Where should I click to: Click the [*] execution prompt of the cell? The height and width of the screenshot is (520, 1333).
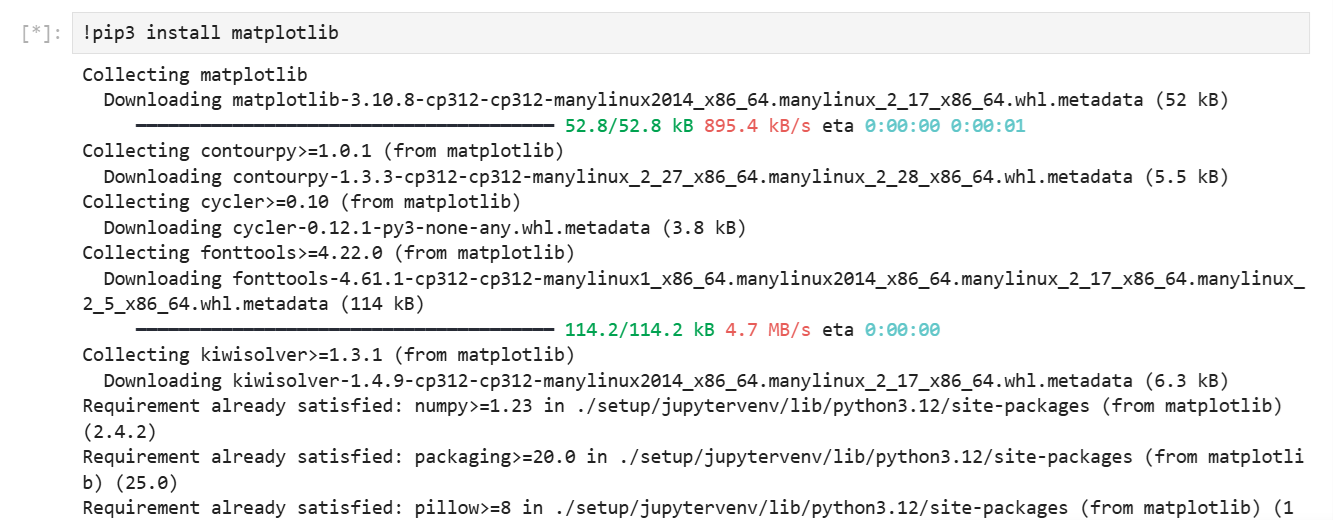click(x=43, y=34)
